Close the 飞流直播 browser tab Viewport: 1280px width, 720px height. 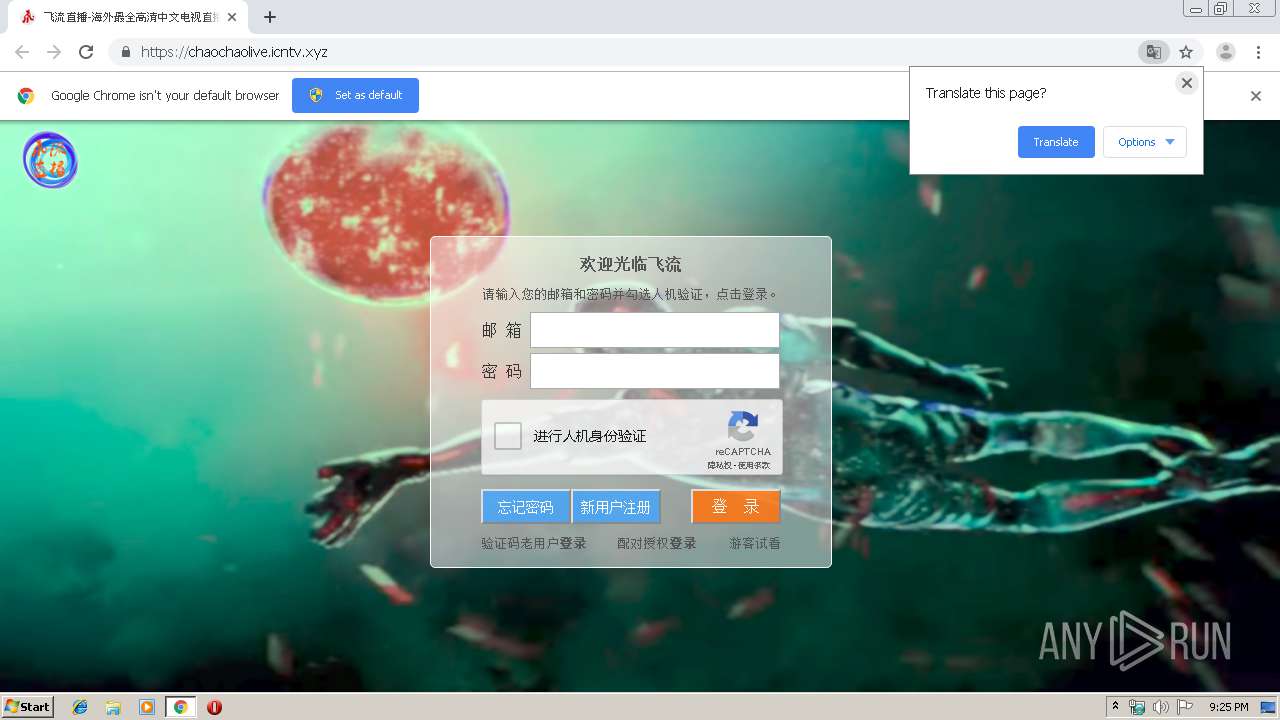coord(232,17)
